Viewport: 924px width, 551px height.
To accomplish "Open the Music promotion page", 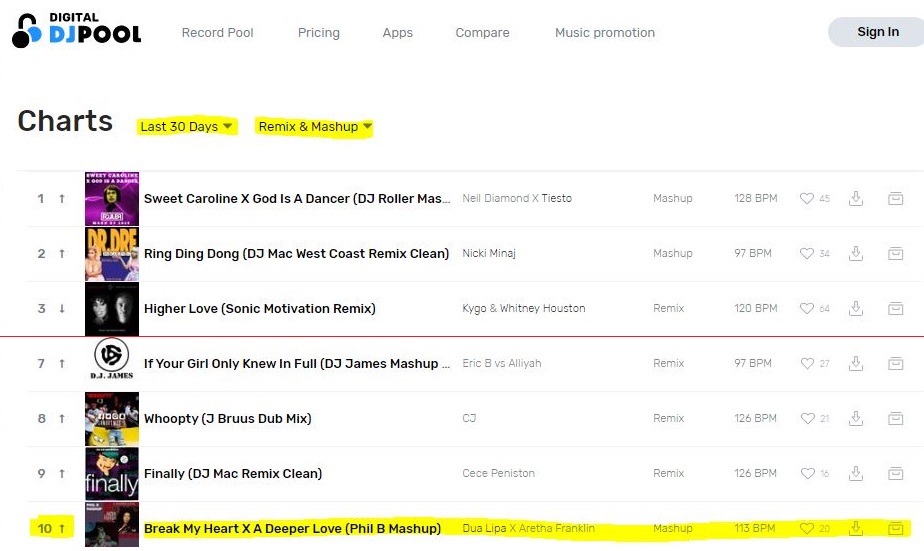I will click(605, 32).
